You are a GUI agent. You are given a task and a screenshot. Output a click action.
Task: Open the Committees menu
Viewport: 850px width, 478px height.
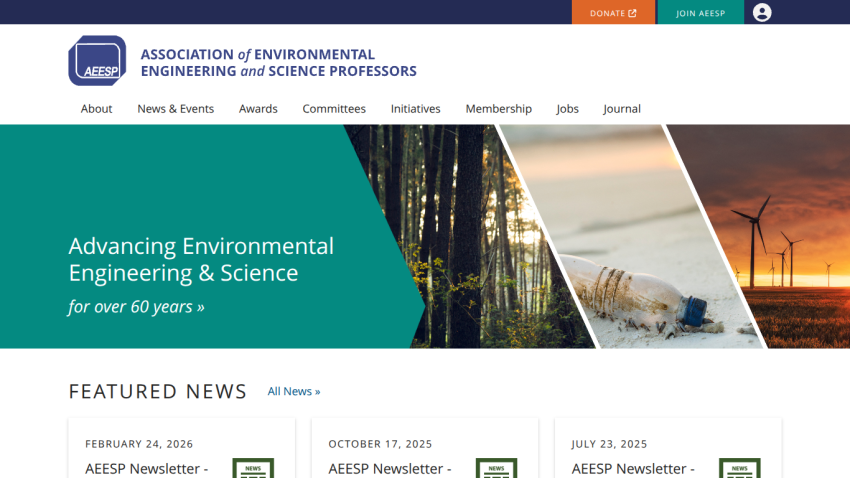pos(334,109)
